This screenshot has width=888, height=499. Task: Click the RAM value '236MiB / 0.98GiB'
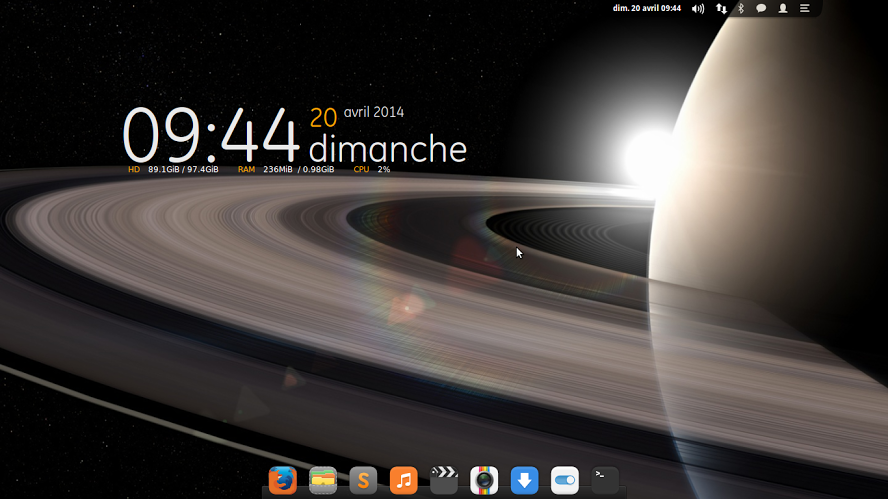coord(298,169)
